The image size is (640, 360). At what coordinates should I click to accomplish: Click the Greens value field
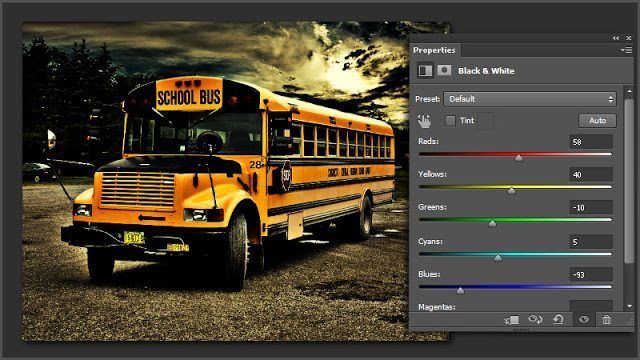(x=591, y=208)
